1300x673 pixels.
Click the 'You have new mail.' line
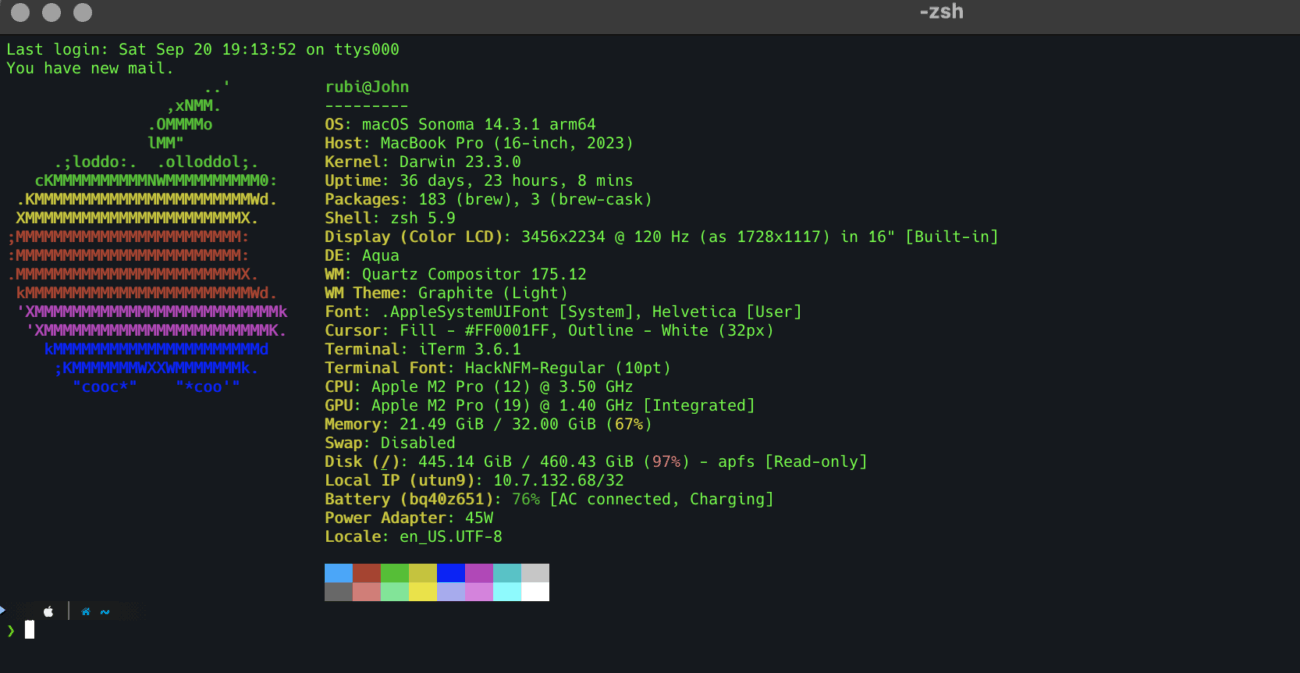tap(90, 68)
